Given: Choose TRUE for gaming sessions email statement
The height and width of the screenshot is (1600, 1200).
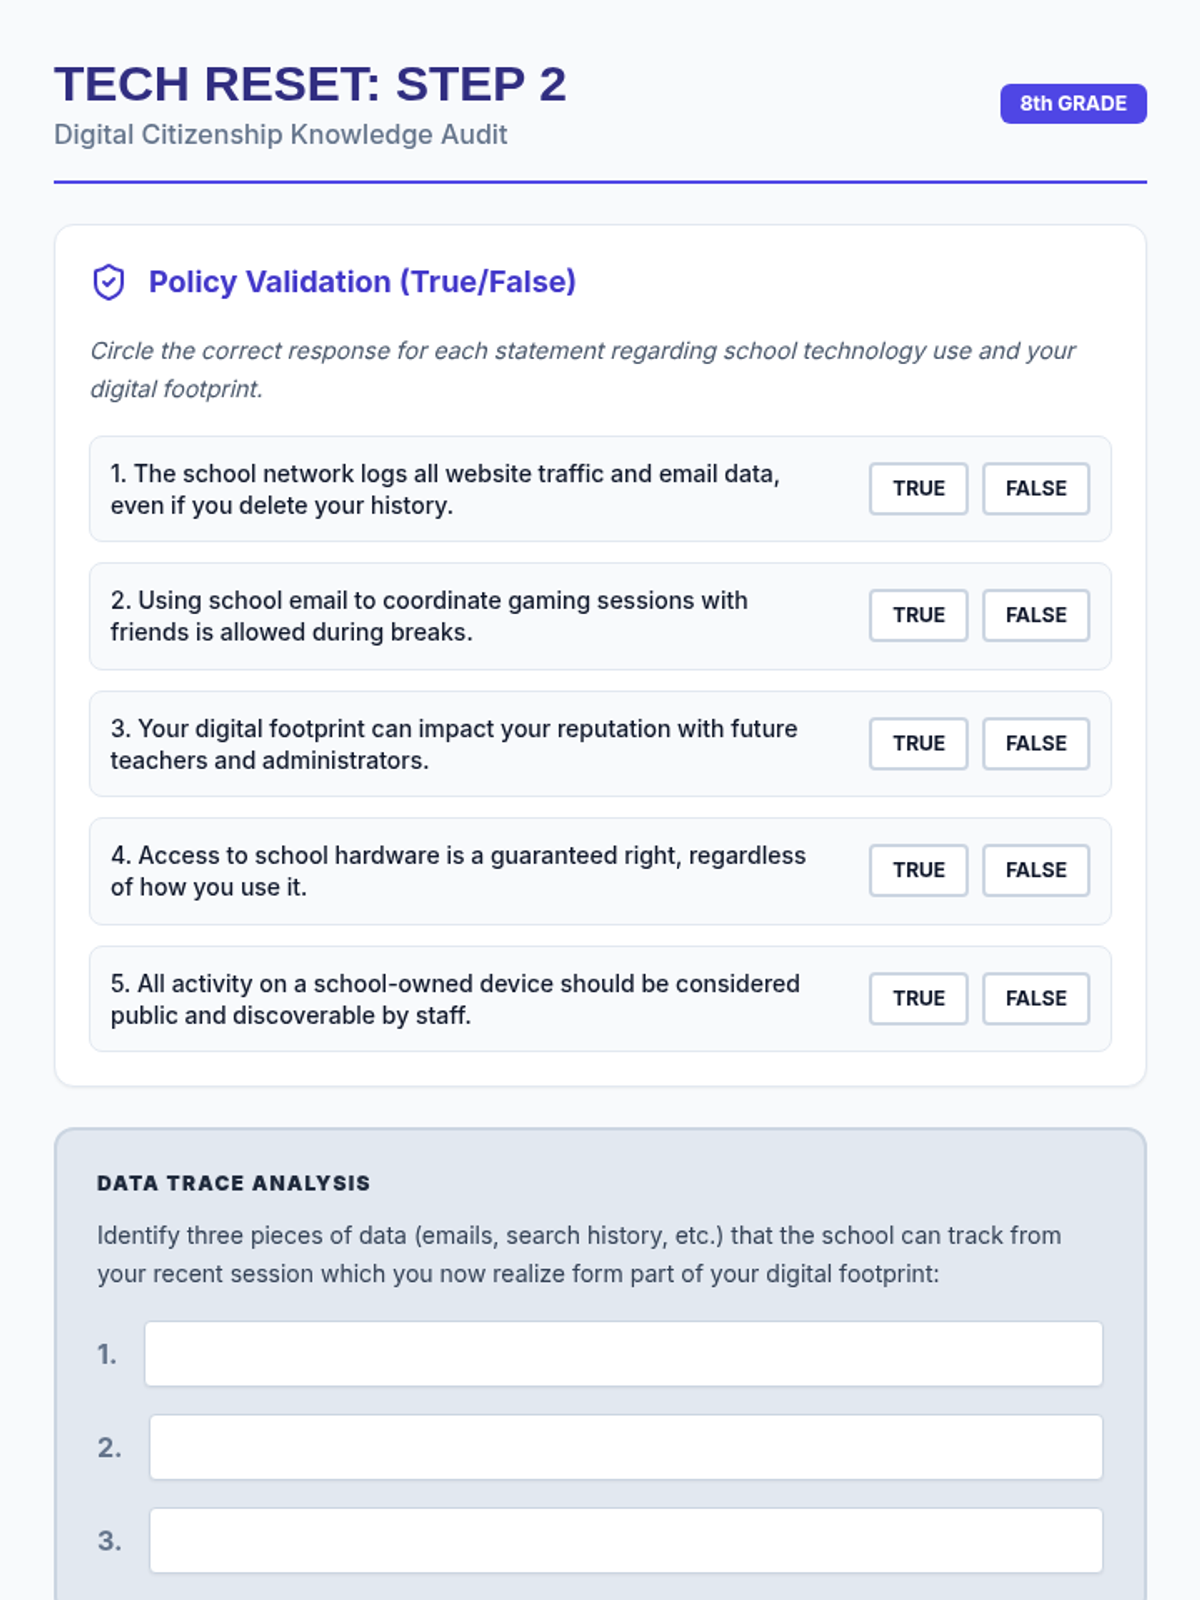Looking at the screenshot, I should point(918,615).
